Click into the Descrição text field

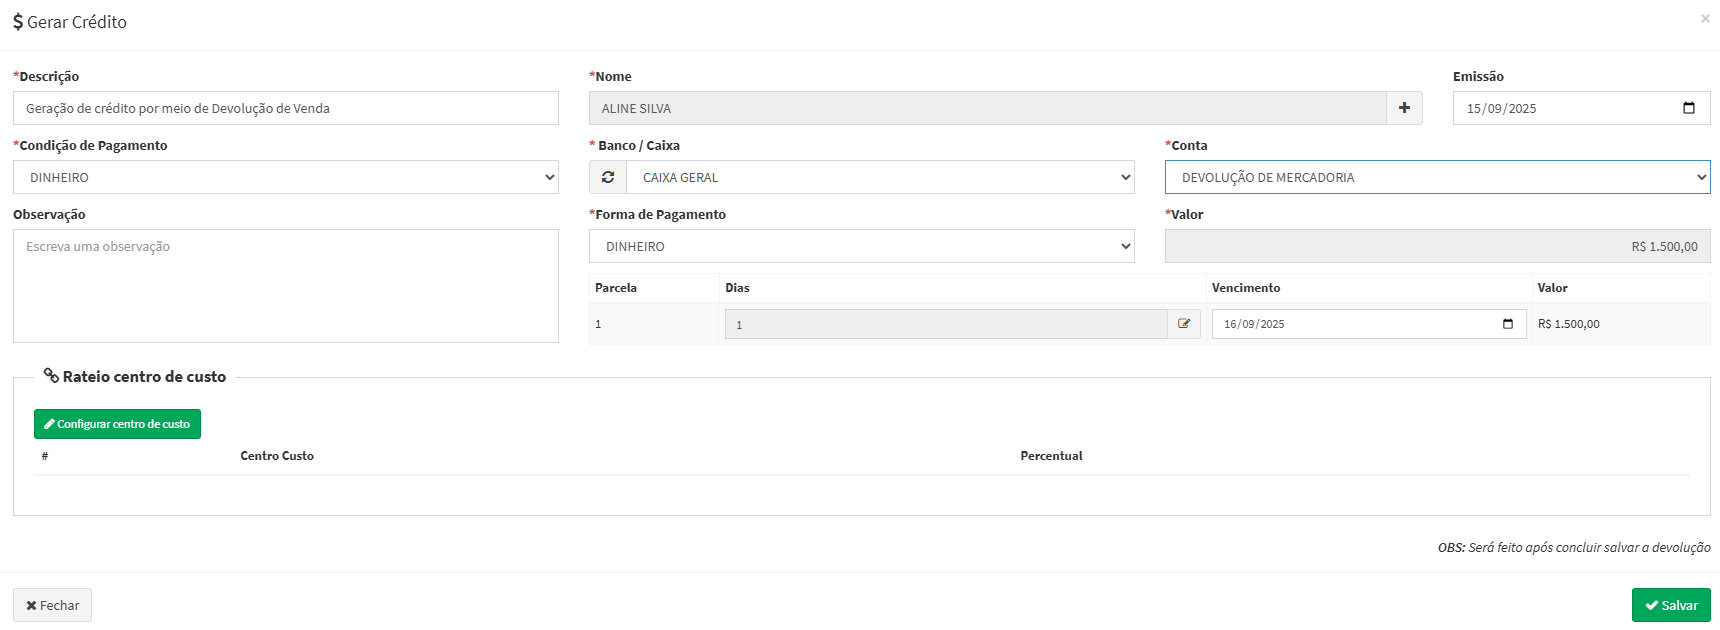[285, 108]
